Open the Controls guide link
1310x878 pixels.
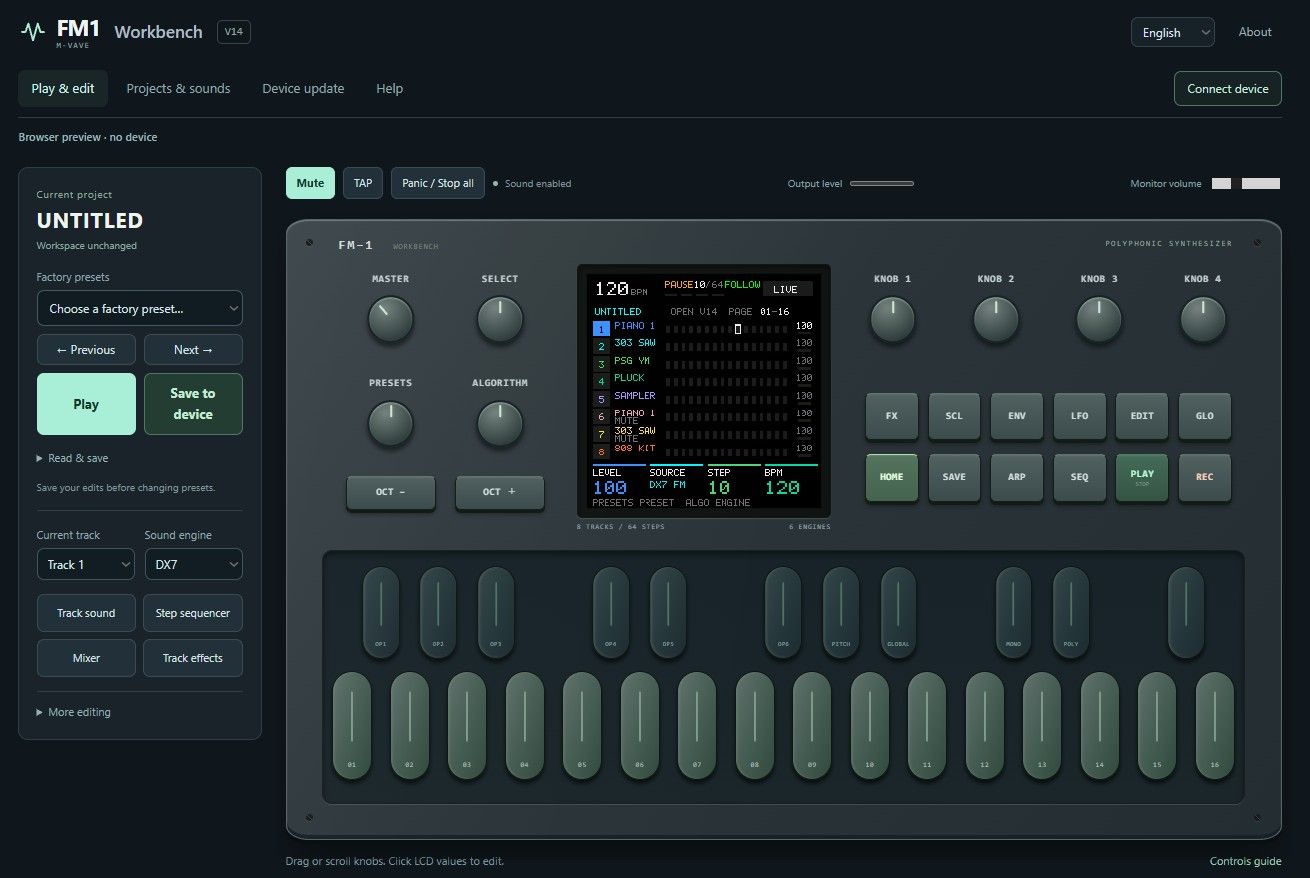[x=1245, y=861]
